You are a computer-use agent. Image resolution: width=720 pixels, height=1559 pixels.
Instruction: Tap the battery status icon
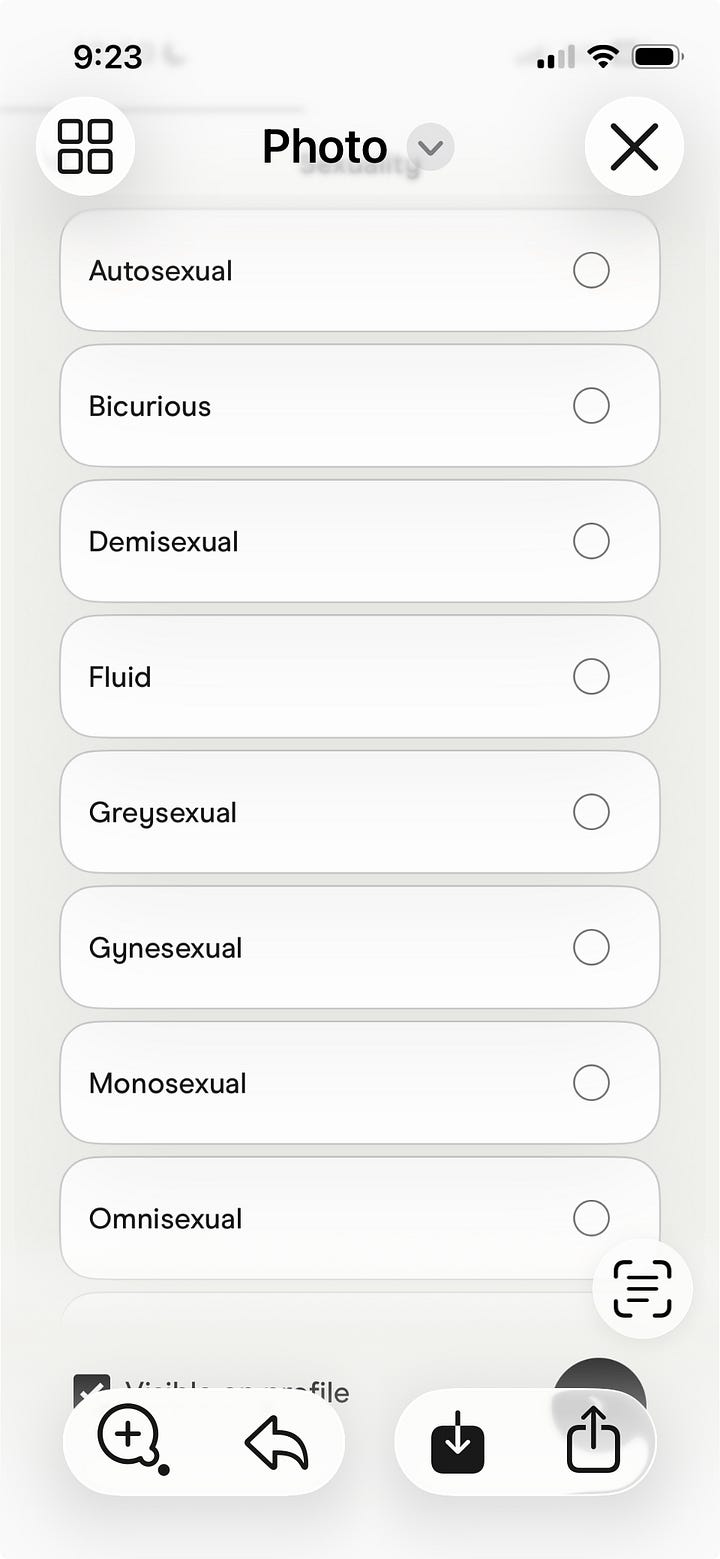[x=656, y=57]
